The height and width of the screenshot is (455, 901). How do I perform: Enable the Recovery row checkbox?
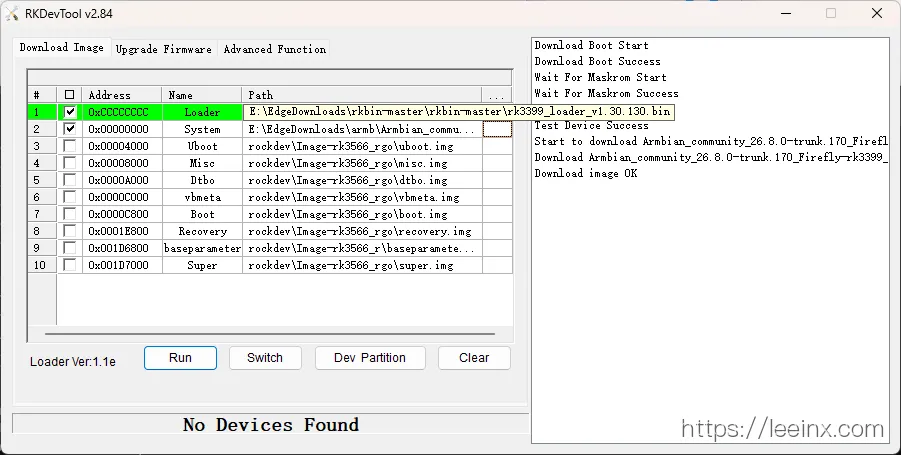[x=70, y=231]
